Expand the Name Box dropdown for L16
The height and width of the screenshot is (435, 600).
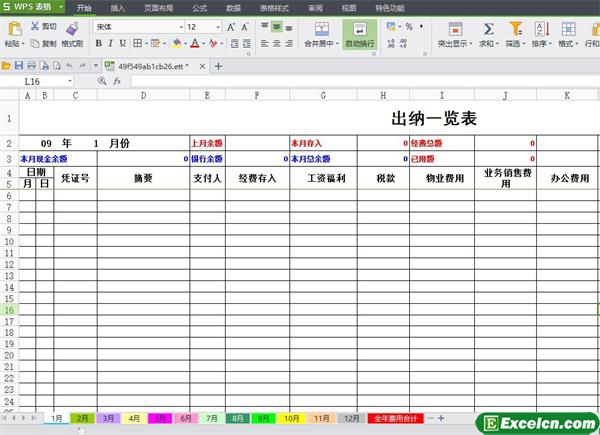[70, 80]
